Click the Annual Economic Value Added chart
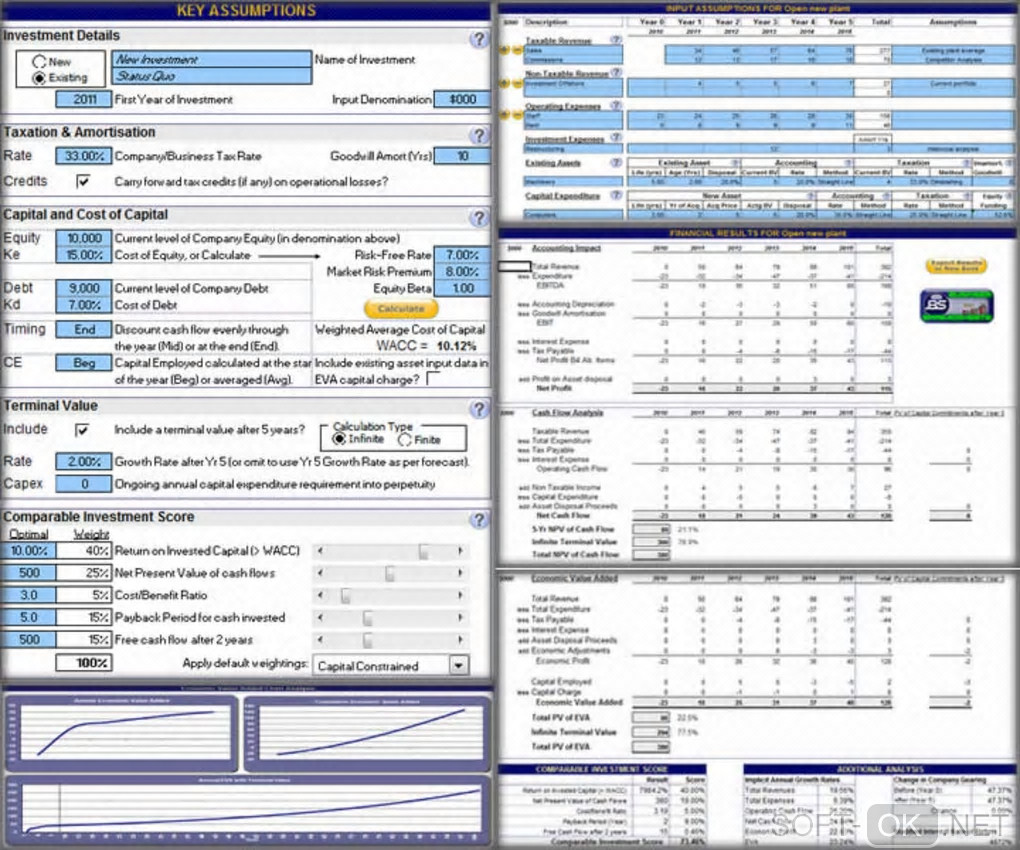1020x850 pixels. tap(122, 733)
